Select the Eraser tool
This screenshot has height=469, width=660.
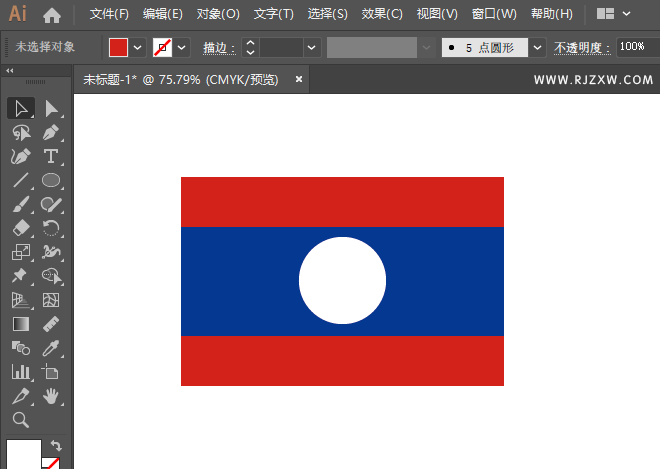(21, 228)
